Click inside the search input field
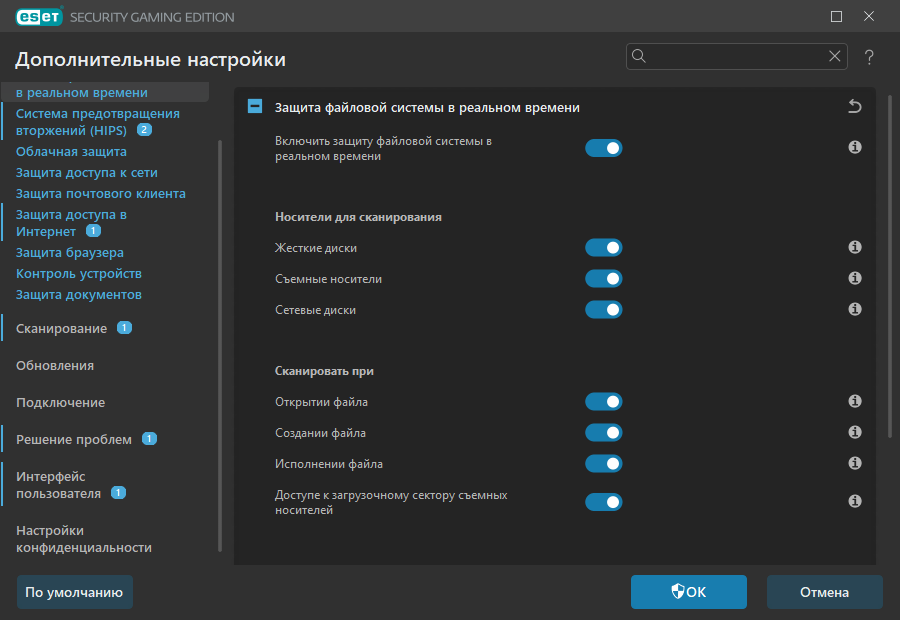 [736, 56]
